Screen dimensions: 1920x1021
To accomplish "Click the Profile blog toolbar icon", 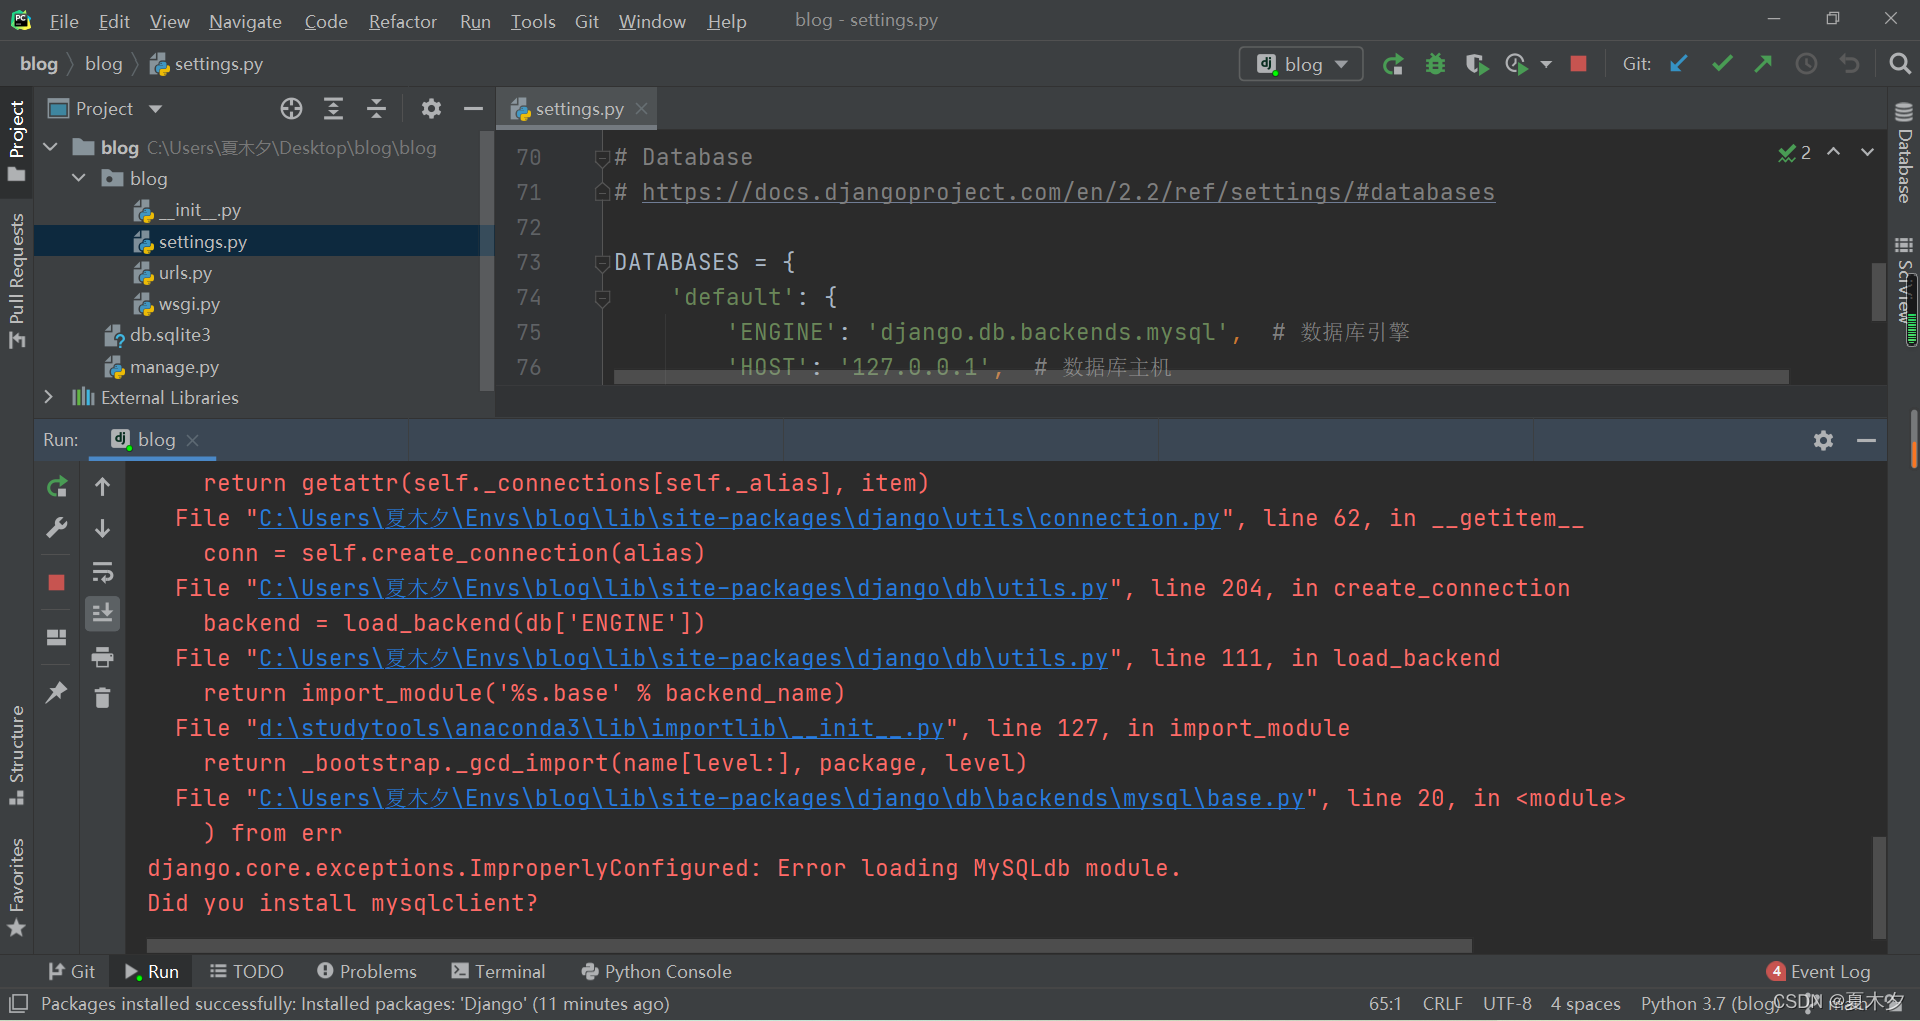I will point(1516,65).
